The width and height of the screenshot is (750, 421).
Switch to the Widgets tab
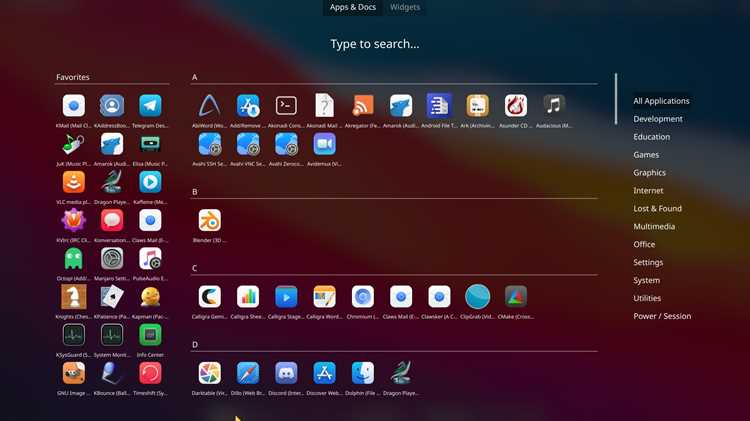click(x=405, y=7)
